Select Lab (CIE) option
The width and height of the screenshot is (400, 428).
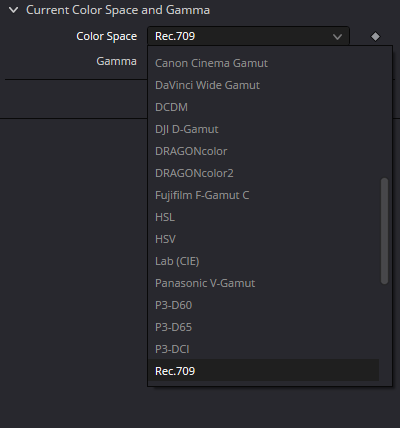pyautogui.click(x=263, y=261)
